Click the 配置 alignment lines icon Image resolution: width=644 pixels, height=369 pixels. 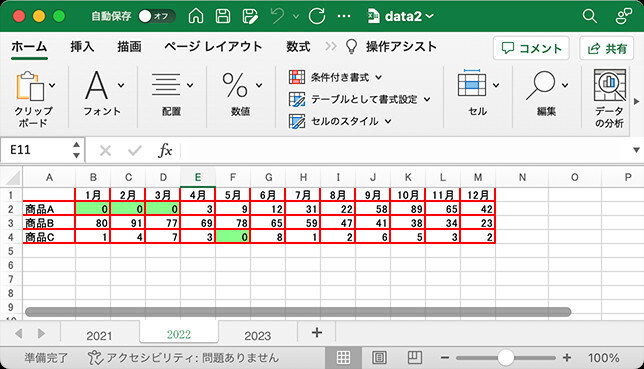166,85
